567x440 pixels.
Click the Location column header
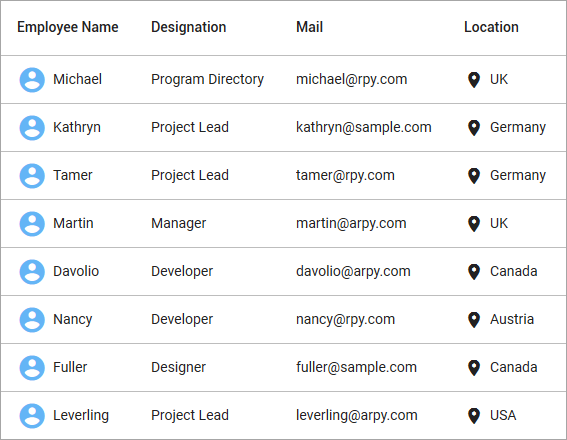pyautogui.click(x=491, y=27)
